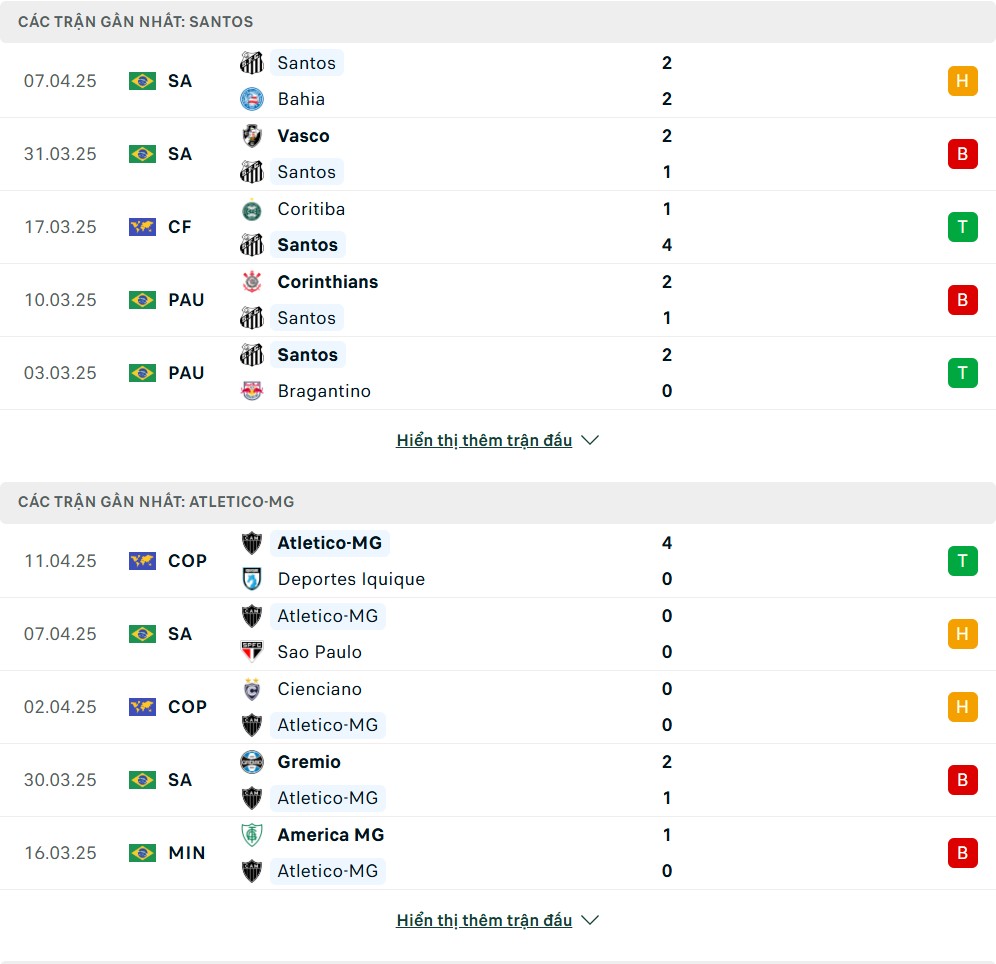The width and height of the screenshot is (996, 964).
Task: Click the Bahia club crest icon
Action: pos(252,99)
